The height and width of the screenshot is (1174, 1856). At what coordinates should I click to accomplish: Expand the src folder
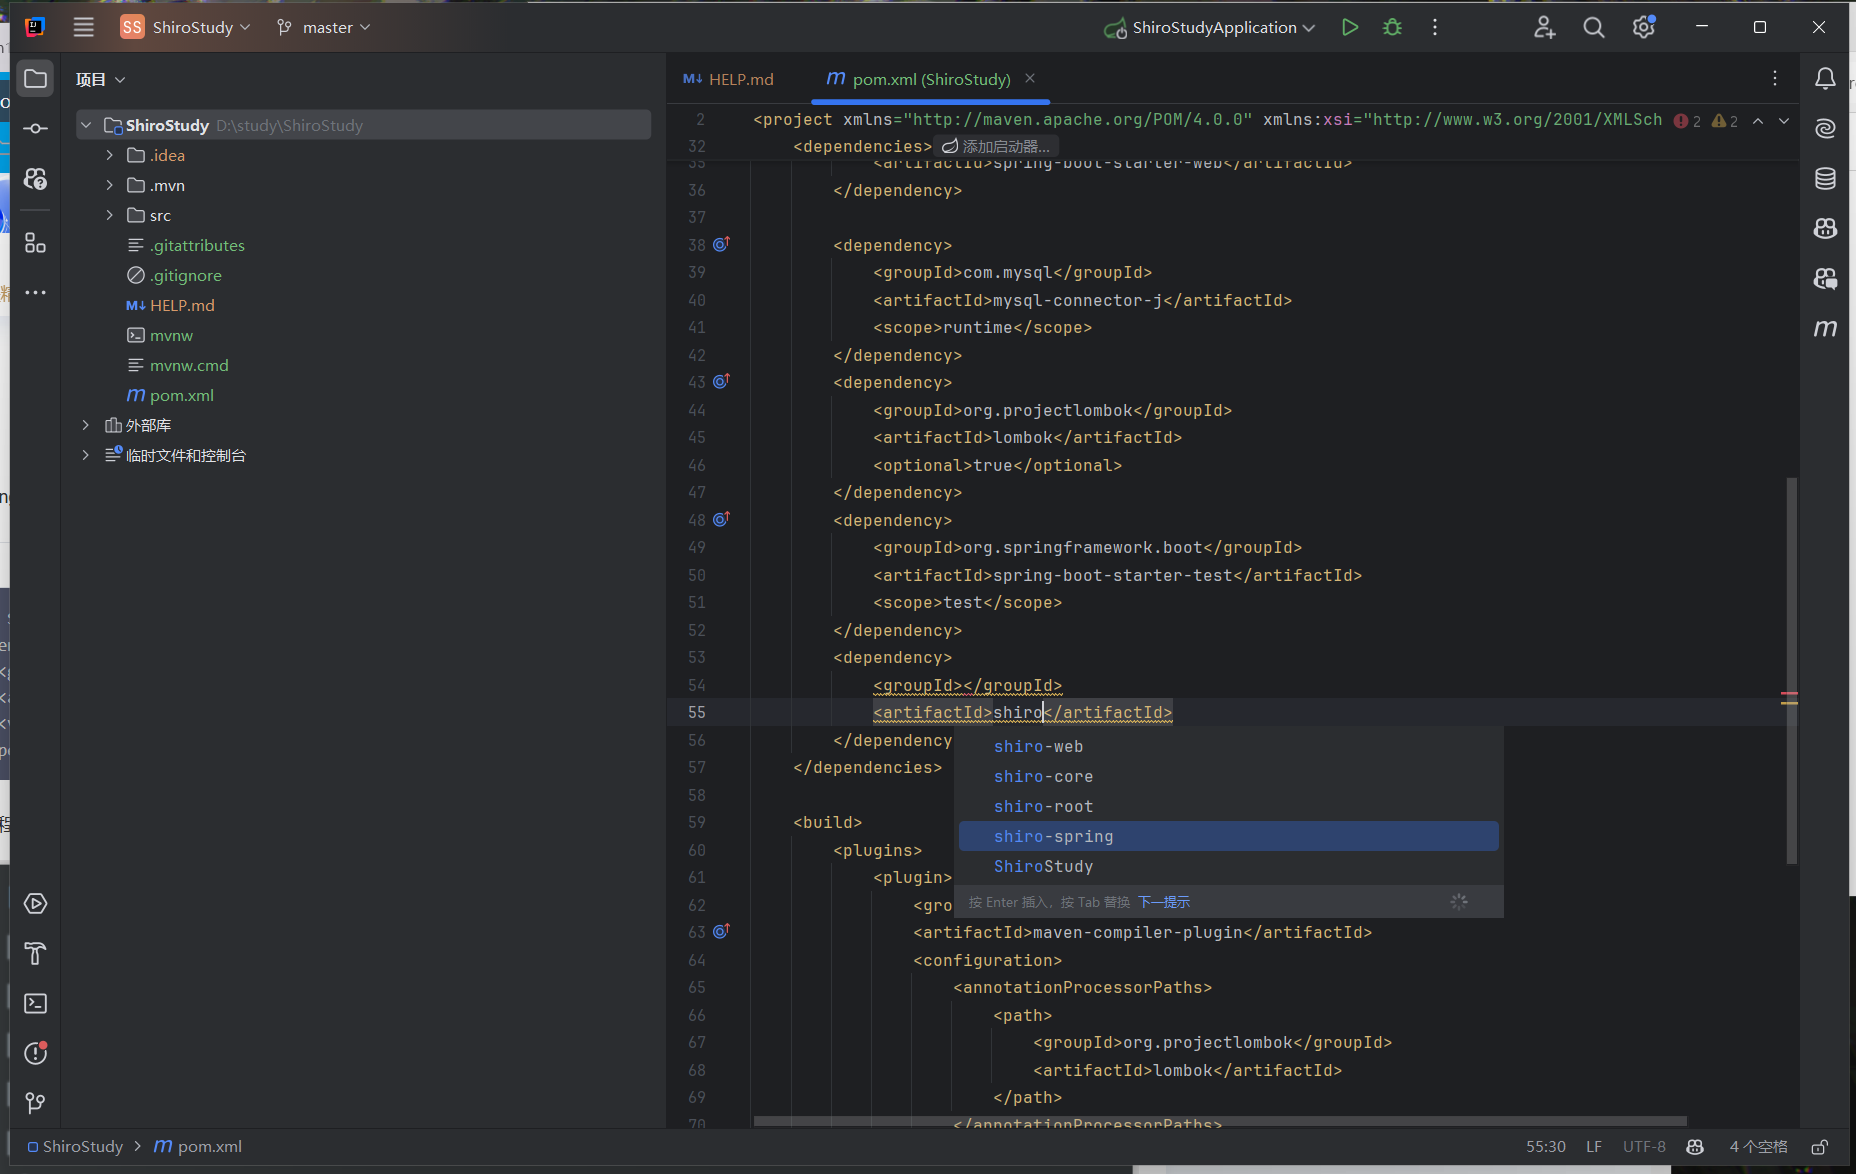pos(110,215)
